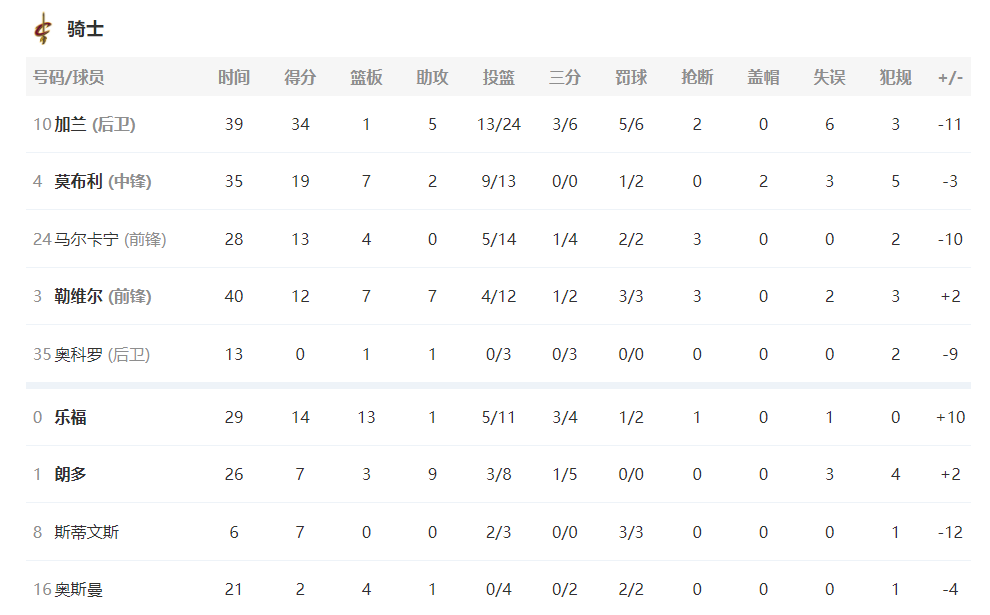
Task: Click the 号码/球员 column header
Action: point(69,77)
